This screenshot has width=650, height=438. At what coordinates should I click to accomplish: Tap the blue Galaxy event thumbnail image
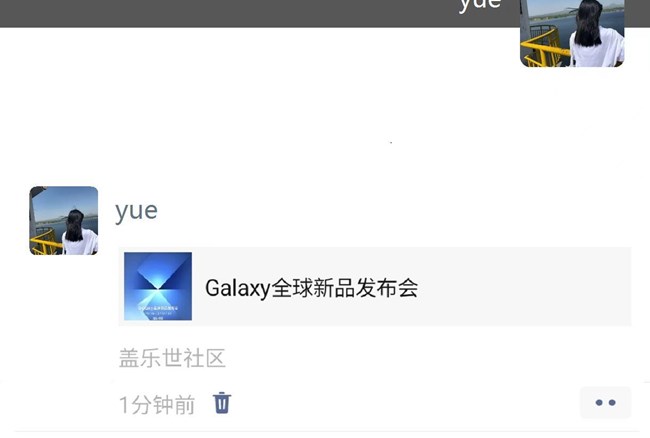click(158, 286)
